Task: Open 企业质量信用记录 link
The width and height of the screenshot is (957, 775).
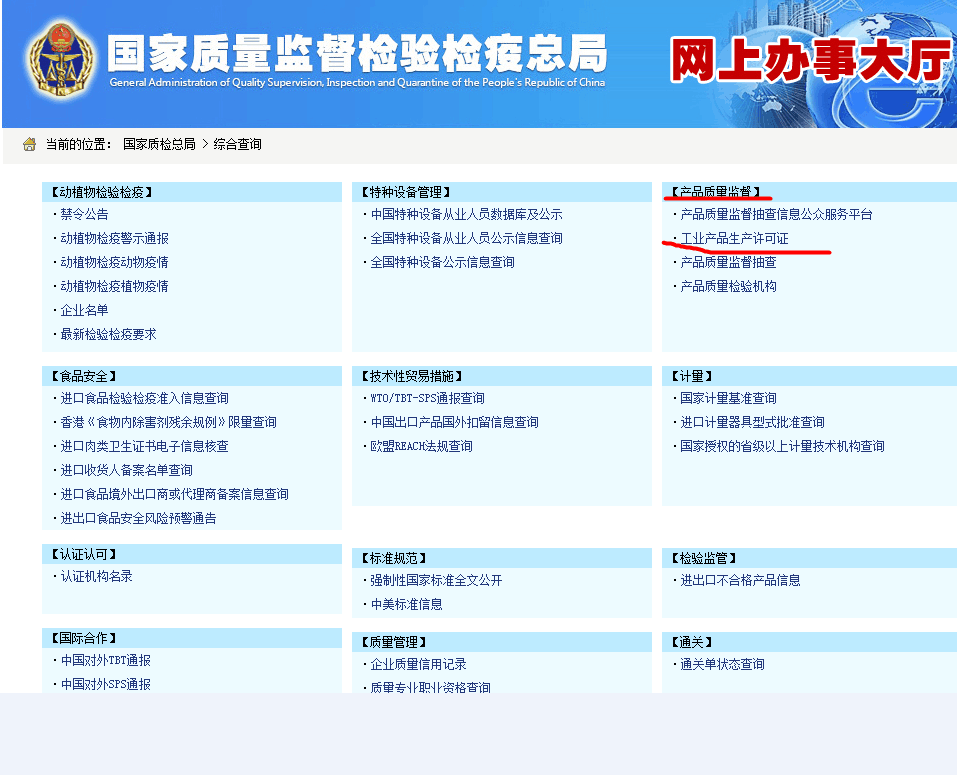Action: (x=418, y=664)
